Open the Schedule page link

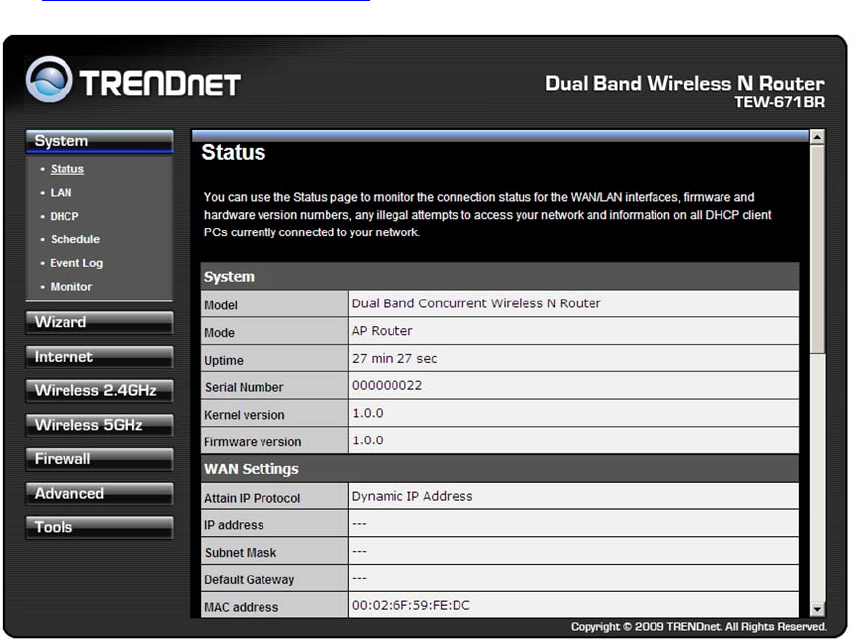(x=75, y=239)
